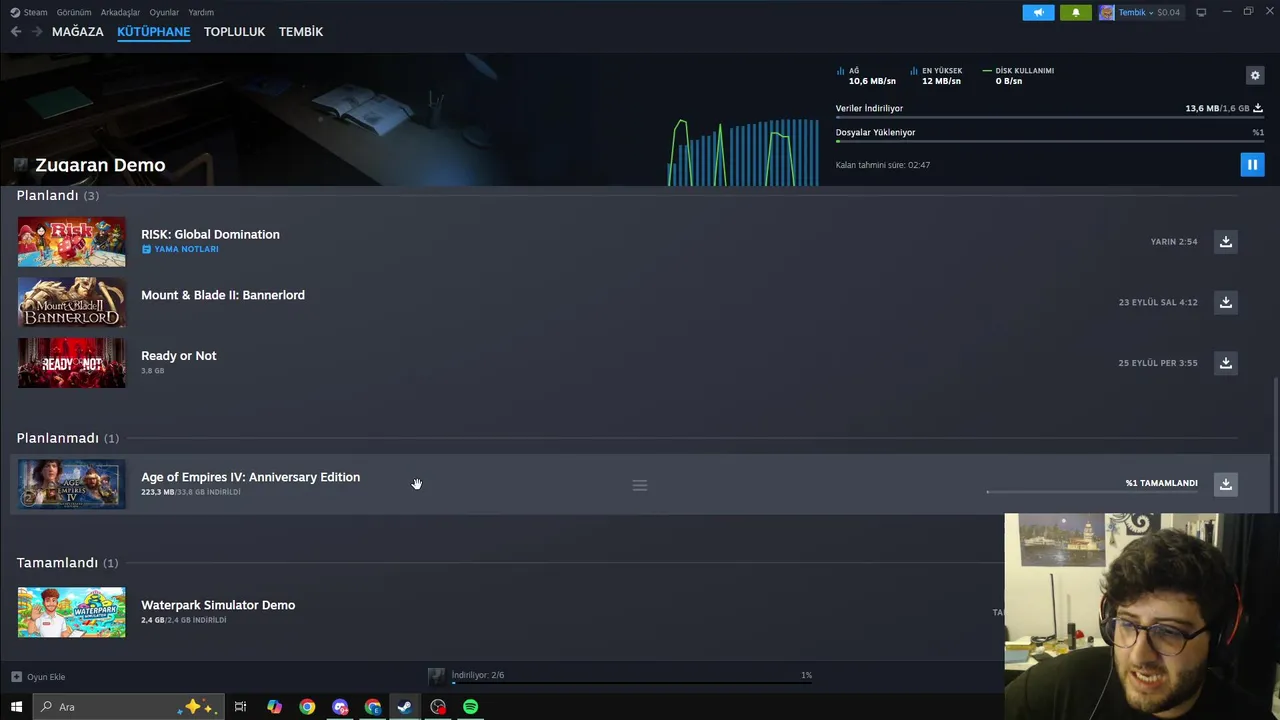Click the Zuqaran Demo title

(100, 165)
